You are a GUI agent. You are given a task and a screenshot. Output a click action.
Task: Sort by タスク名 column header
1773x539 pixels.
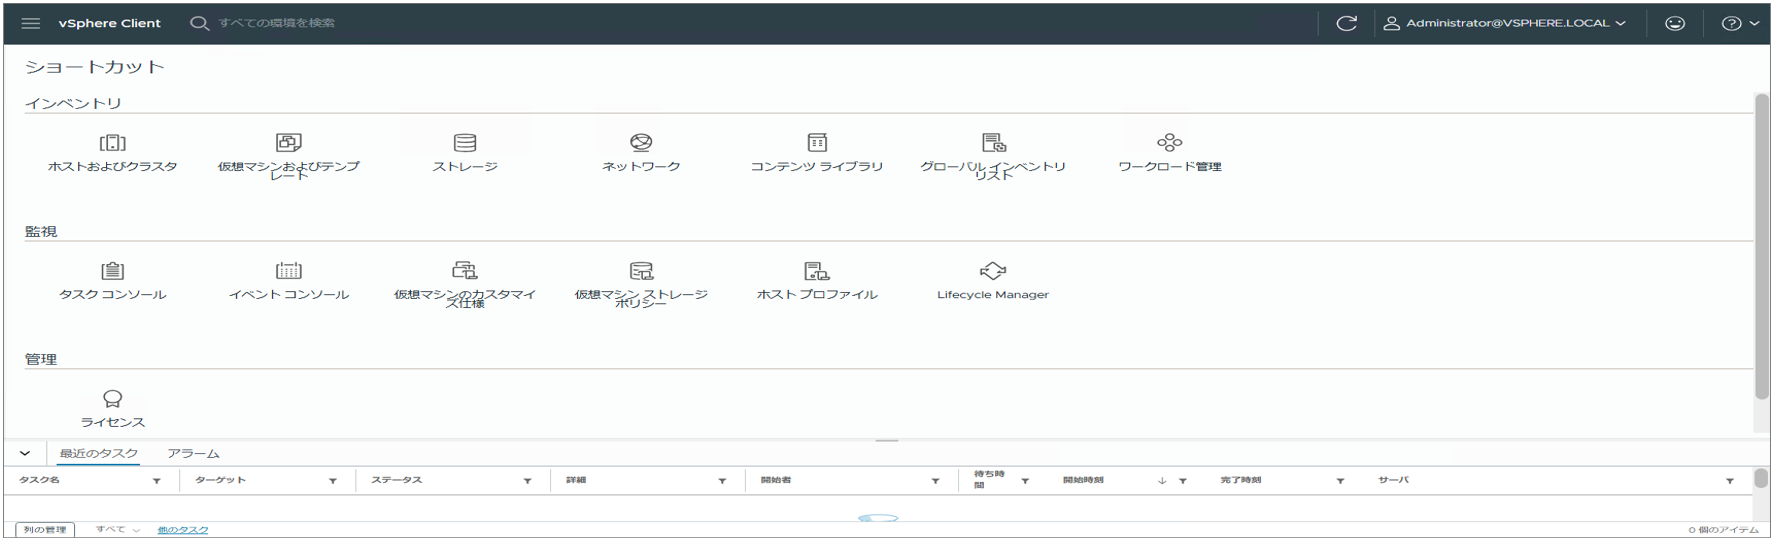pos(40,480)
